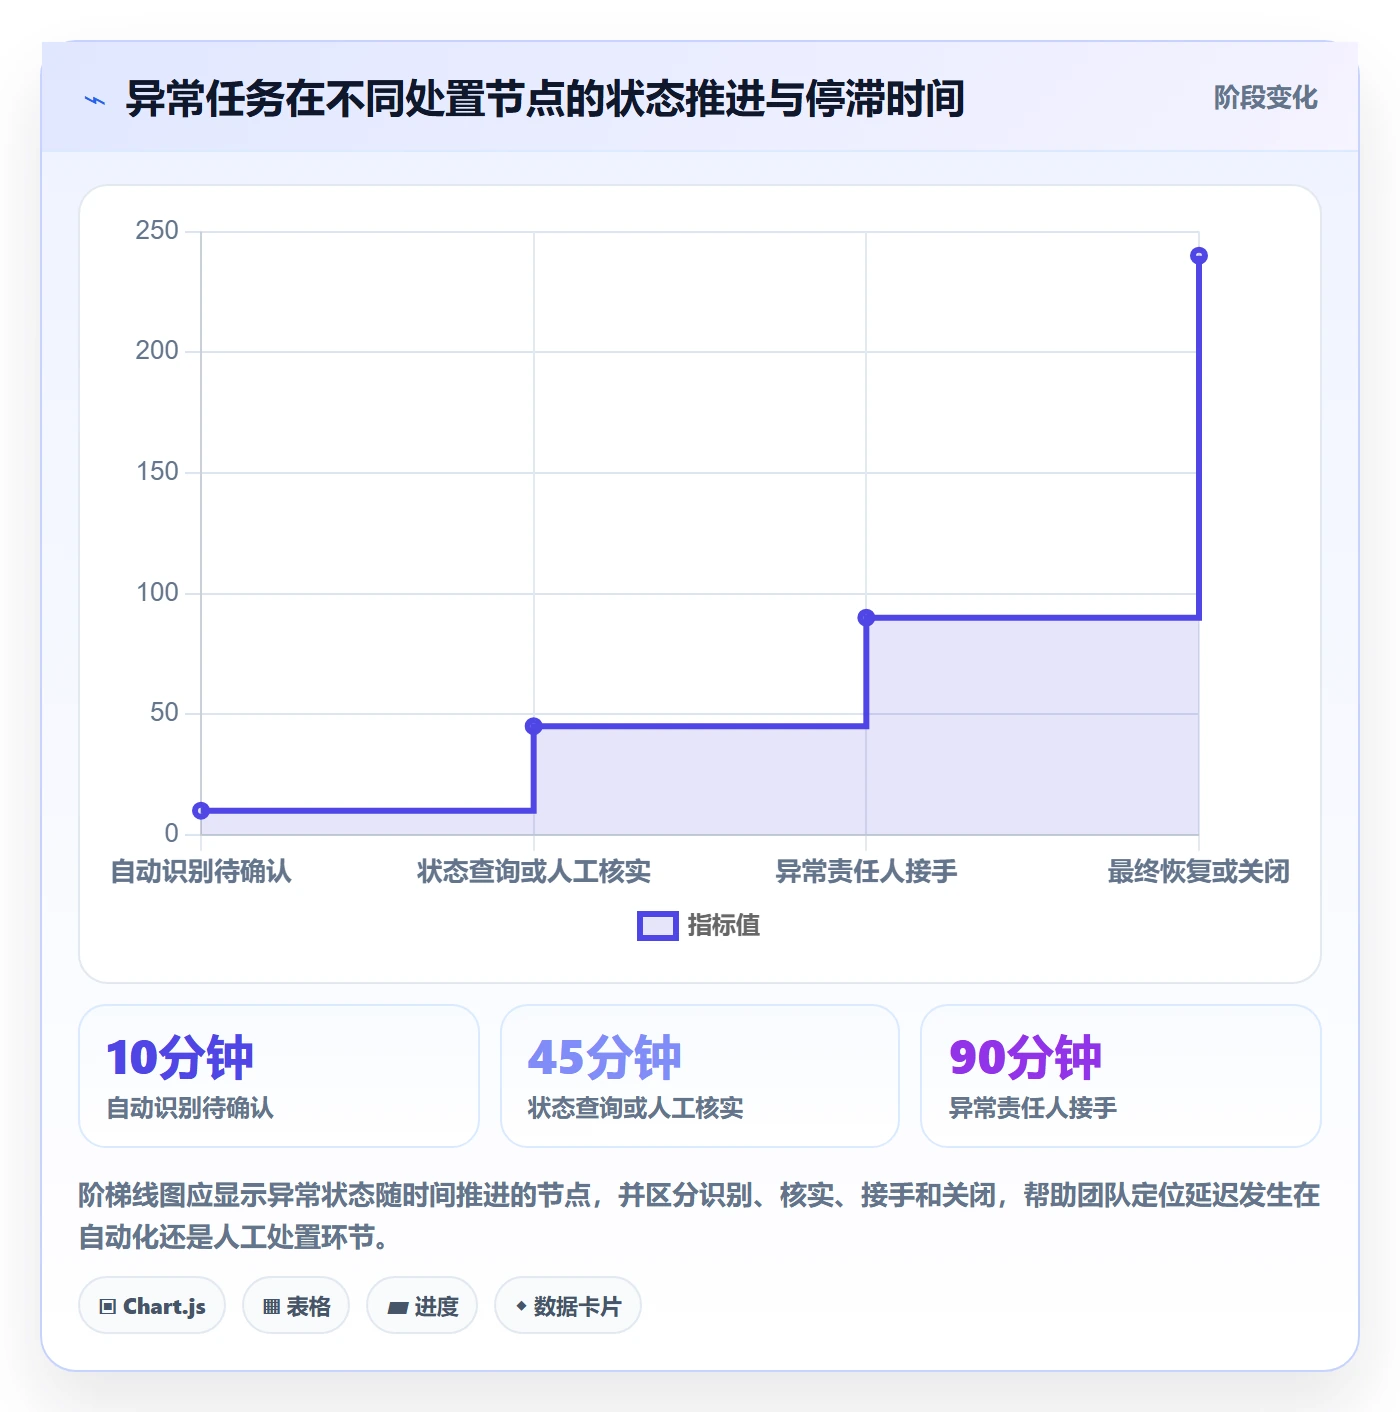Click the bar icon in the 进度 chip
The width and height of the screenshot is (1400, 1412).
coord(398,1308)
